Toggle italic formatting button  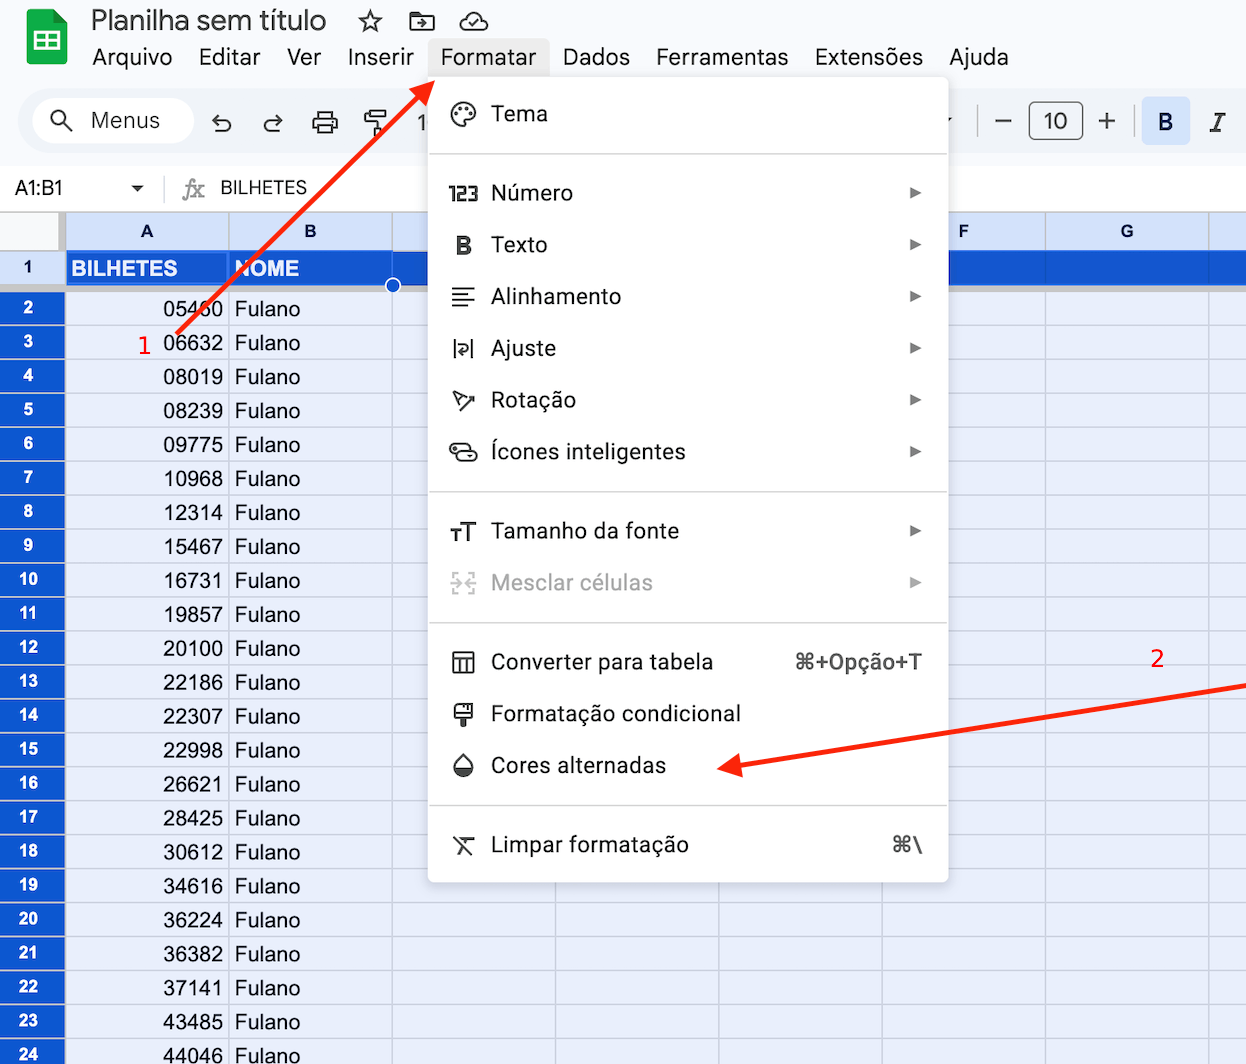(1217, 121)
